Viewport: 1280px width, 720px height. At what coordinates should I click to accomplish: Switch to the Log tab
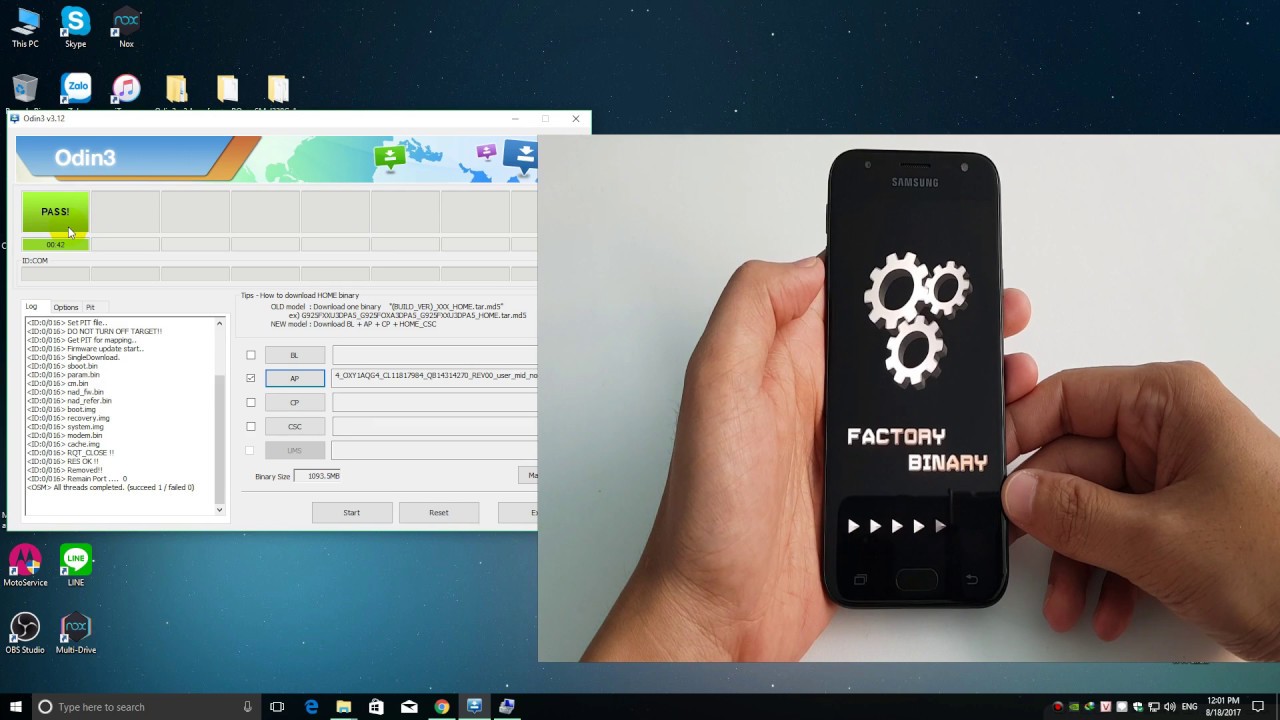click(x=31, y=307)
